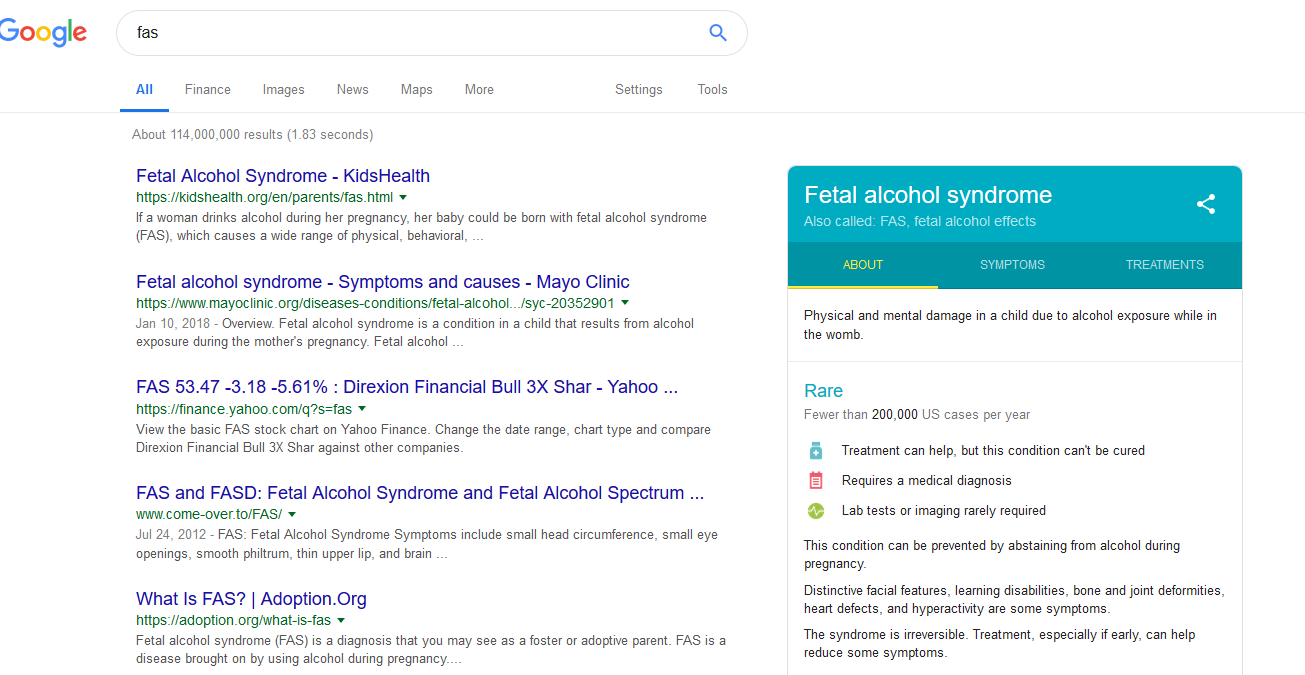The height and width of the screenshot is (675, 1305).
Task: Open FAS and FASD Fetal Alcohol Spectrum result
Action: (x=420, y=493)
